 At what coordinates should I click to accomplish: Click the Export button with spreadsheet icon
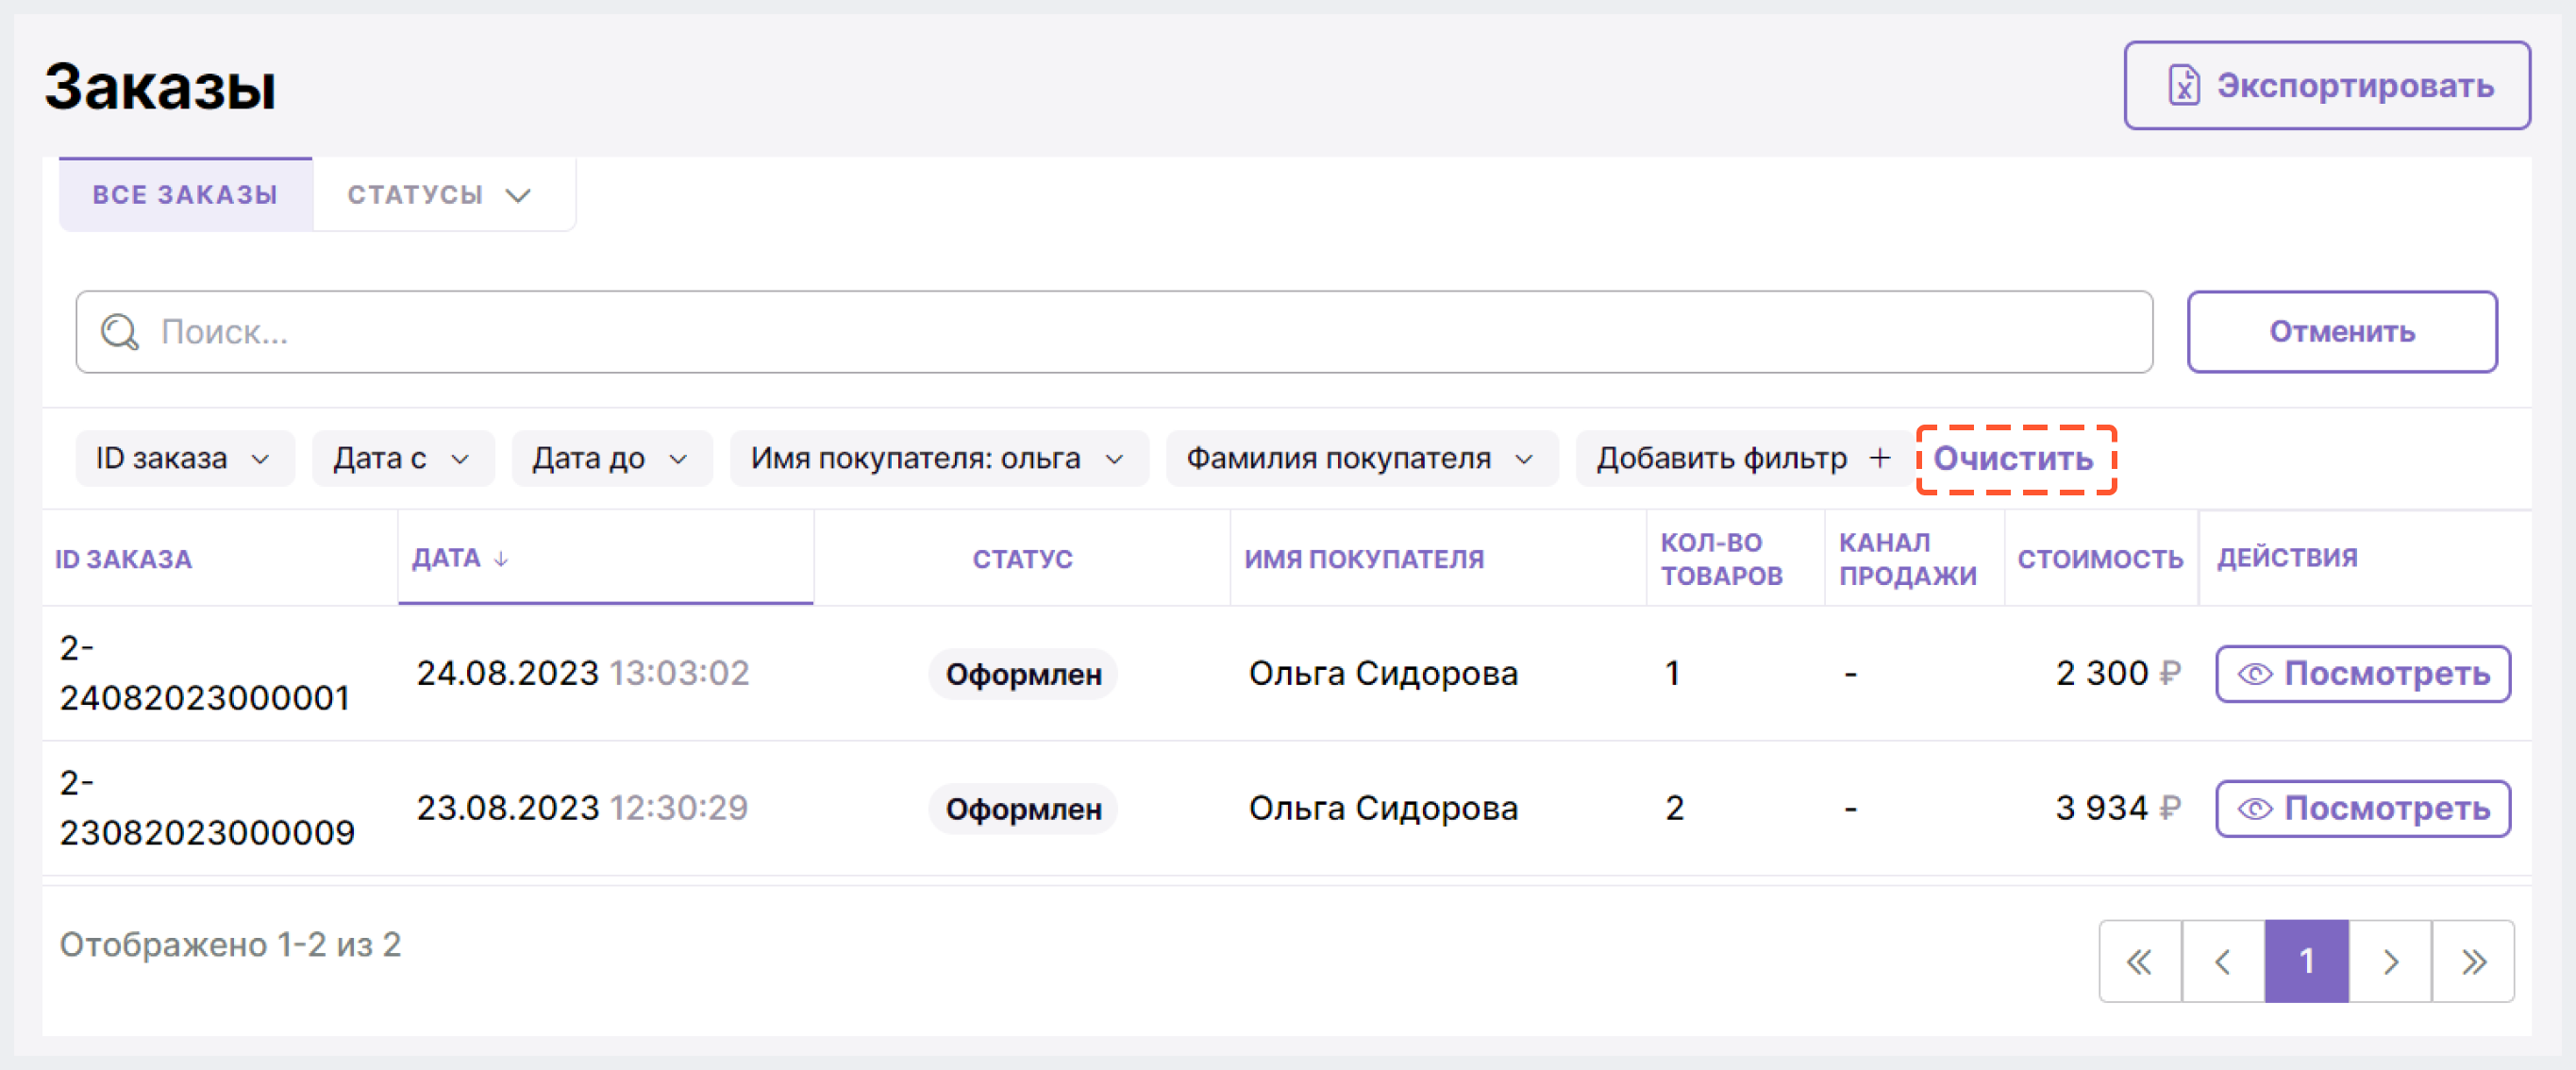tap(2327, 85)
